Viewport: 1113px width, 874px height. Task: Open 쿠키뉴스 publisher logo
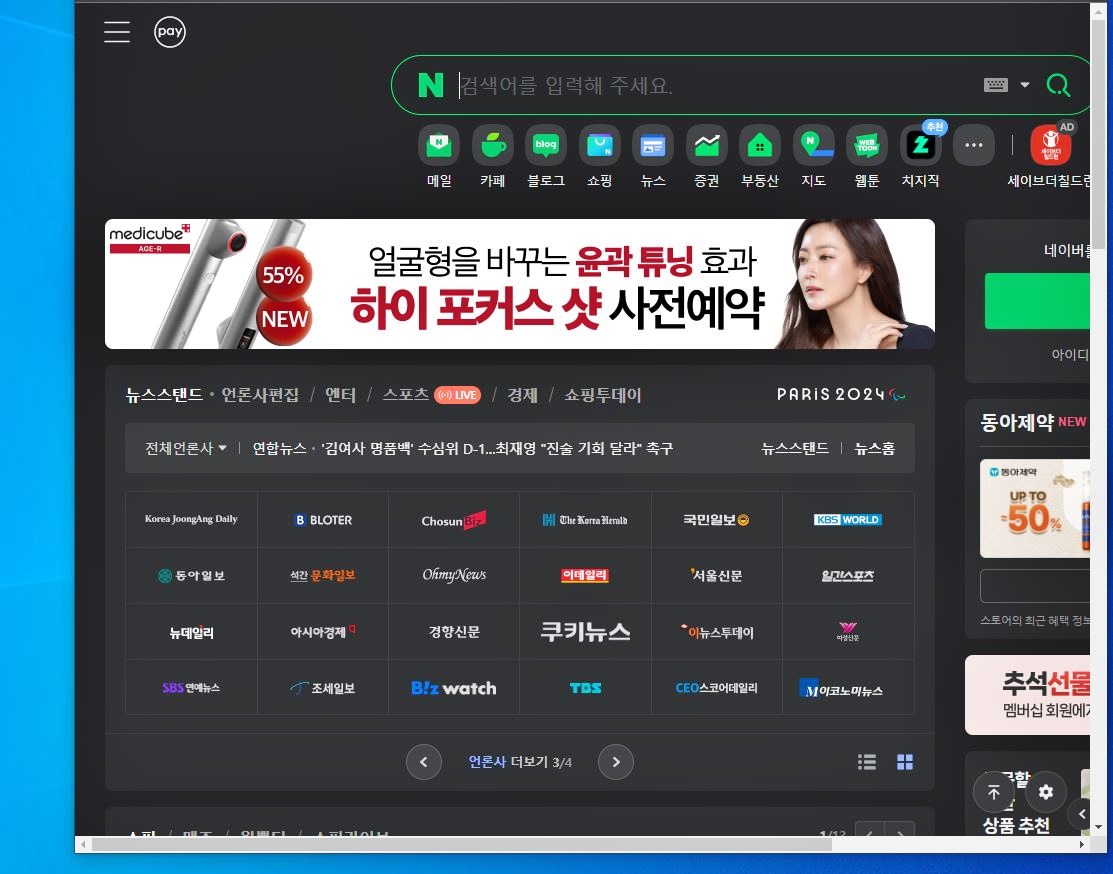[586, 632]
